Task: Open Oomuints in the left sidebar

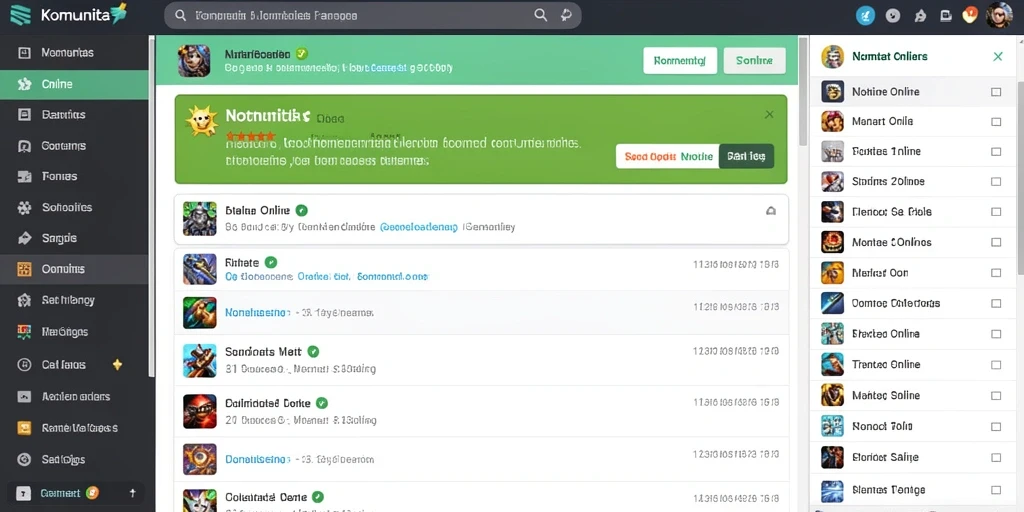Action: (x=74, y=269)
